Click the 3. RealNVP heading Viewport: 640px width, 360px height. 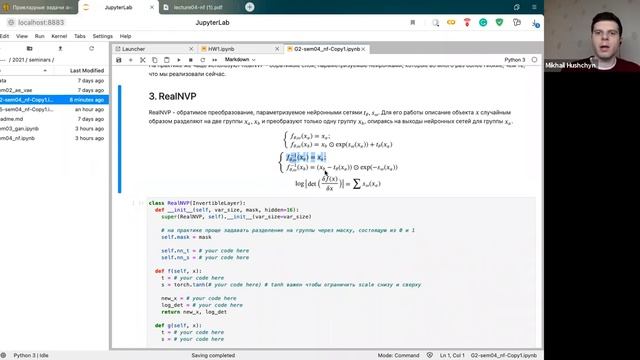tap(172, 96)
